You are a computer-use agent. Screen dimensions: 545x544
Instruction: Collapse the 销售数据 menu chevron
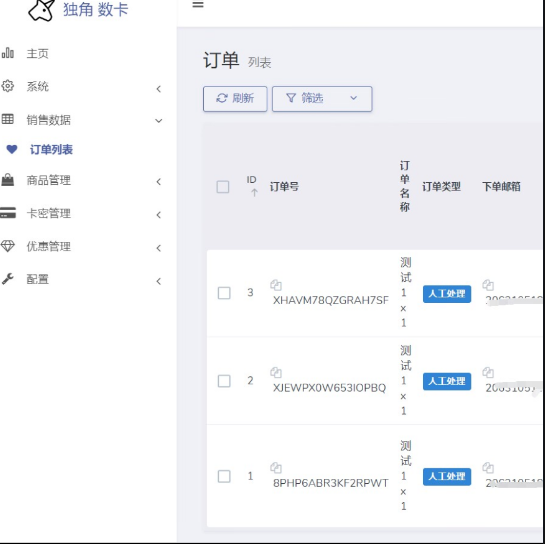click(x=158, y=121)
